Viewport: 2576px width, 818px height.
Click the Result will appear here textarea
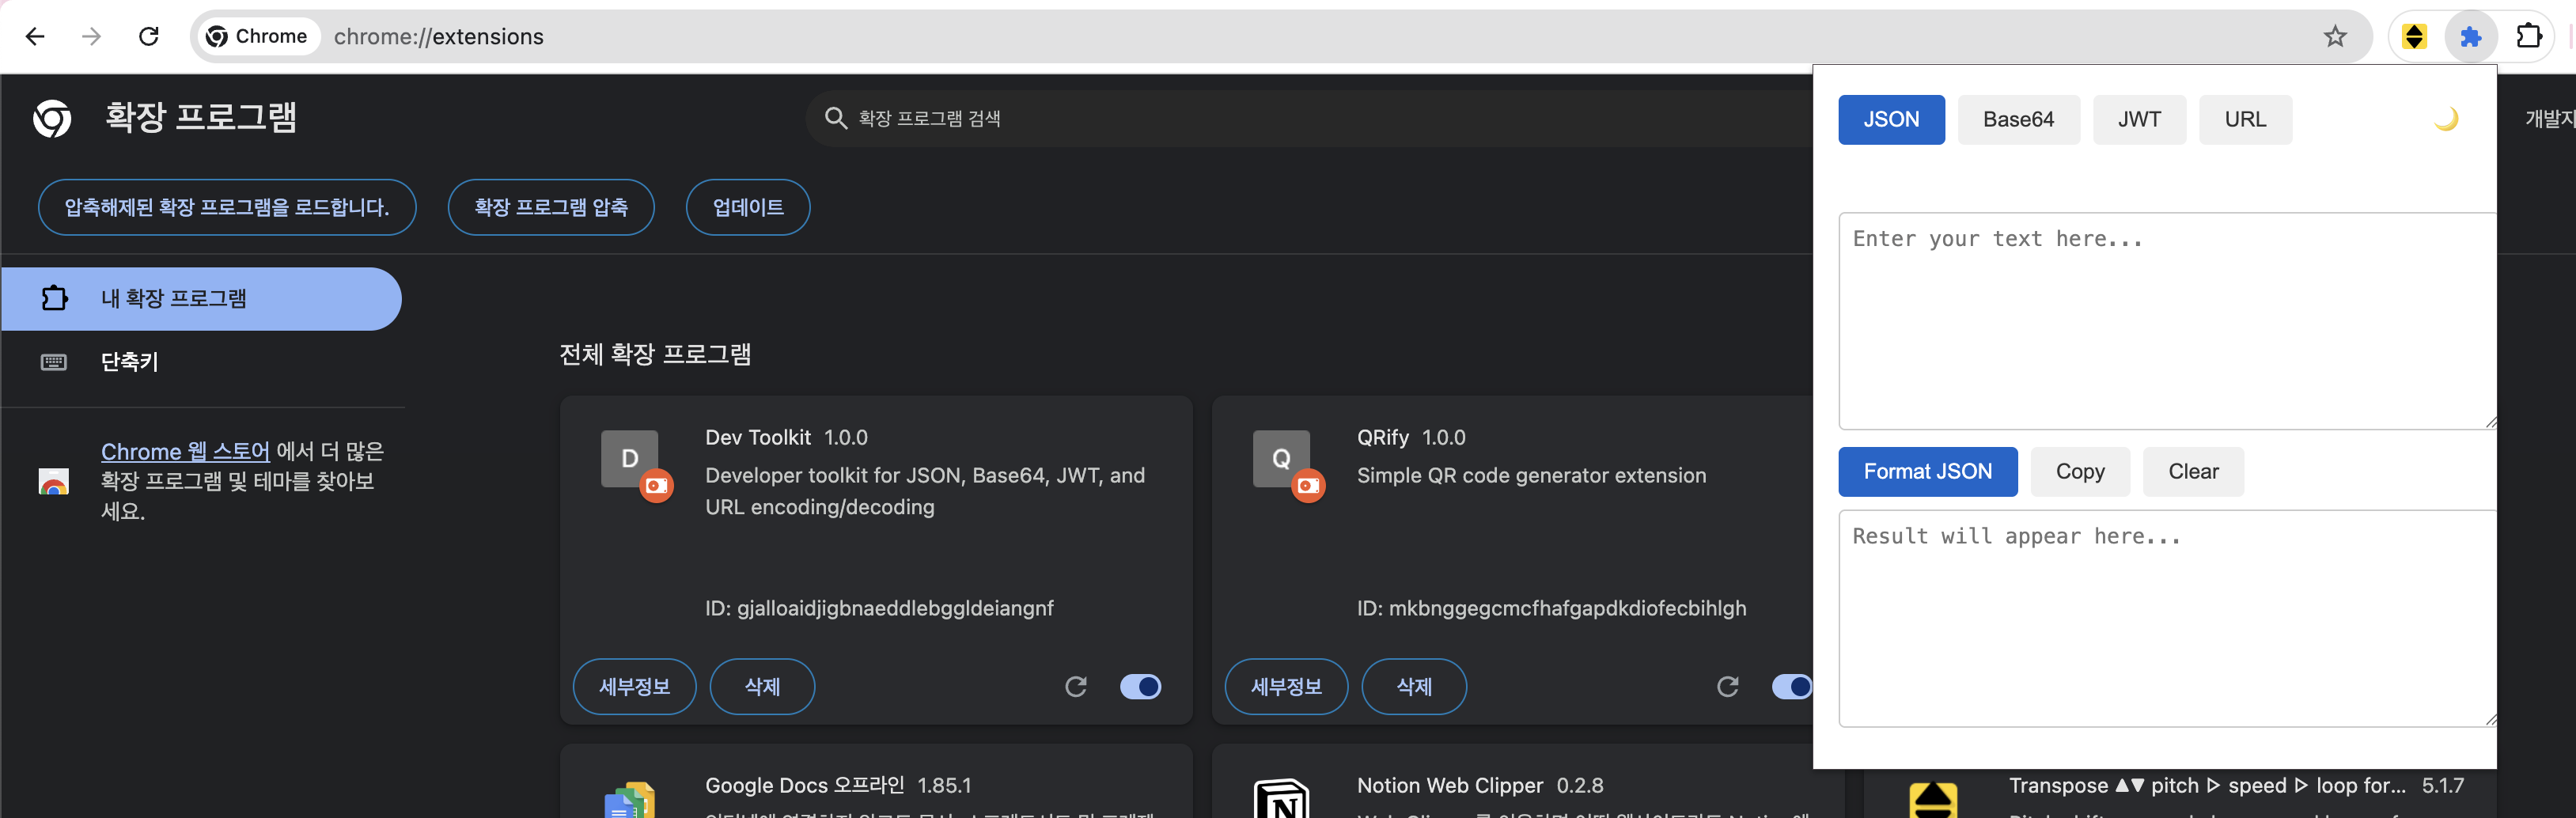click(x=2167, y=619)
